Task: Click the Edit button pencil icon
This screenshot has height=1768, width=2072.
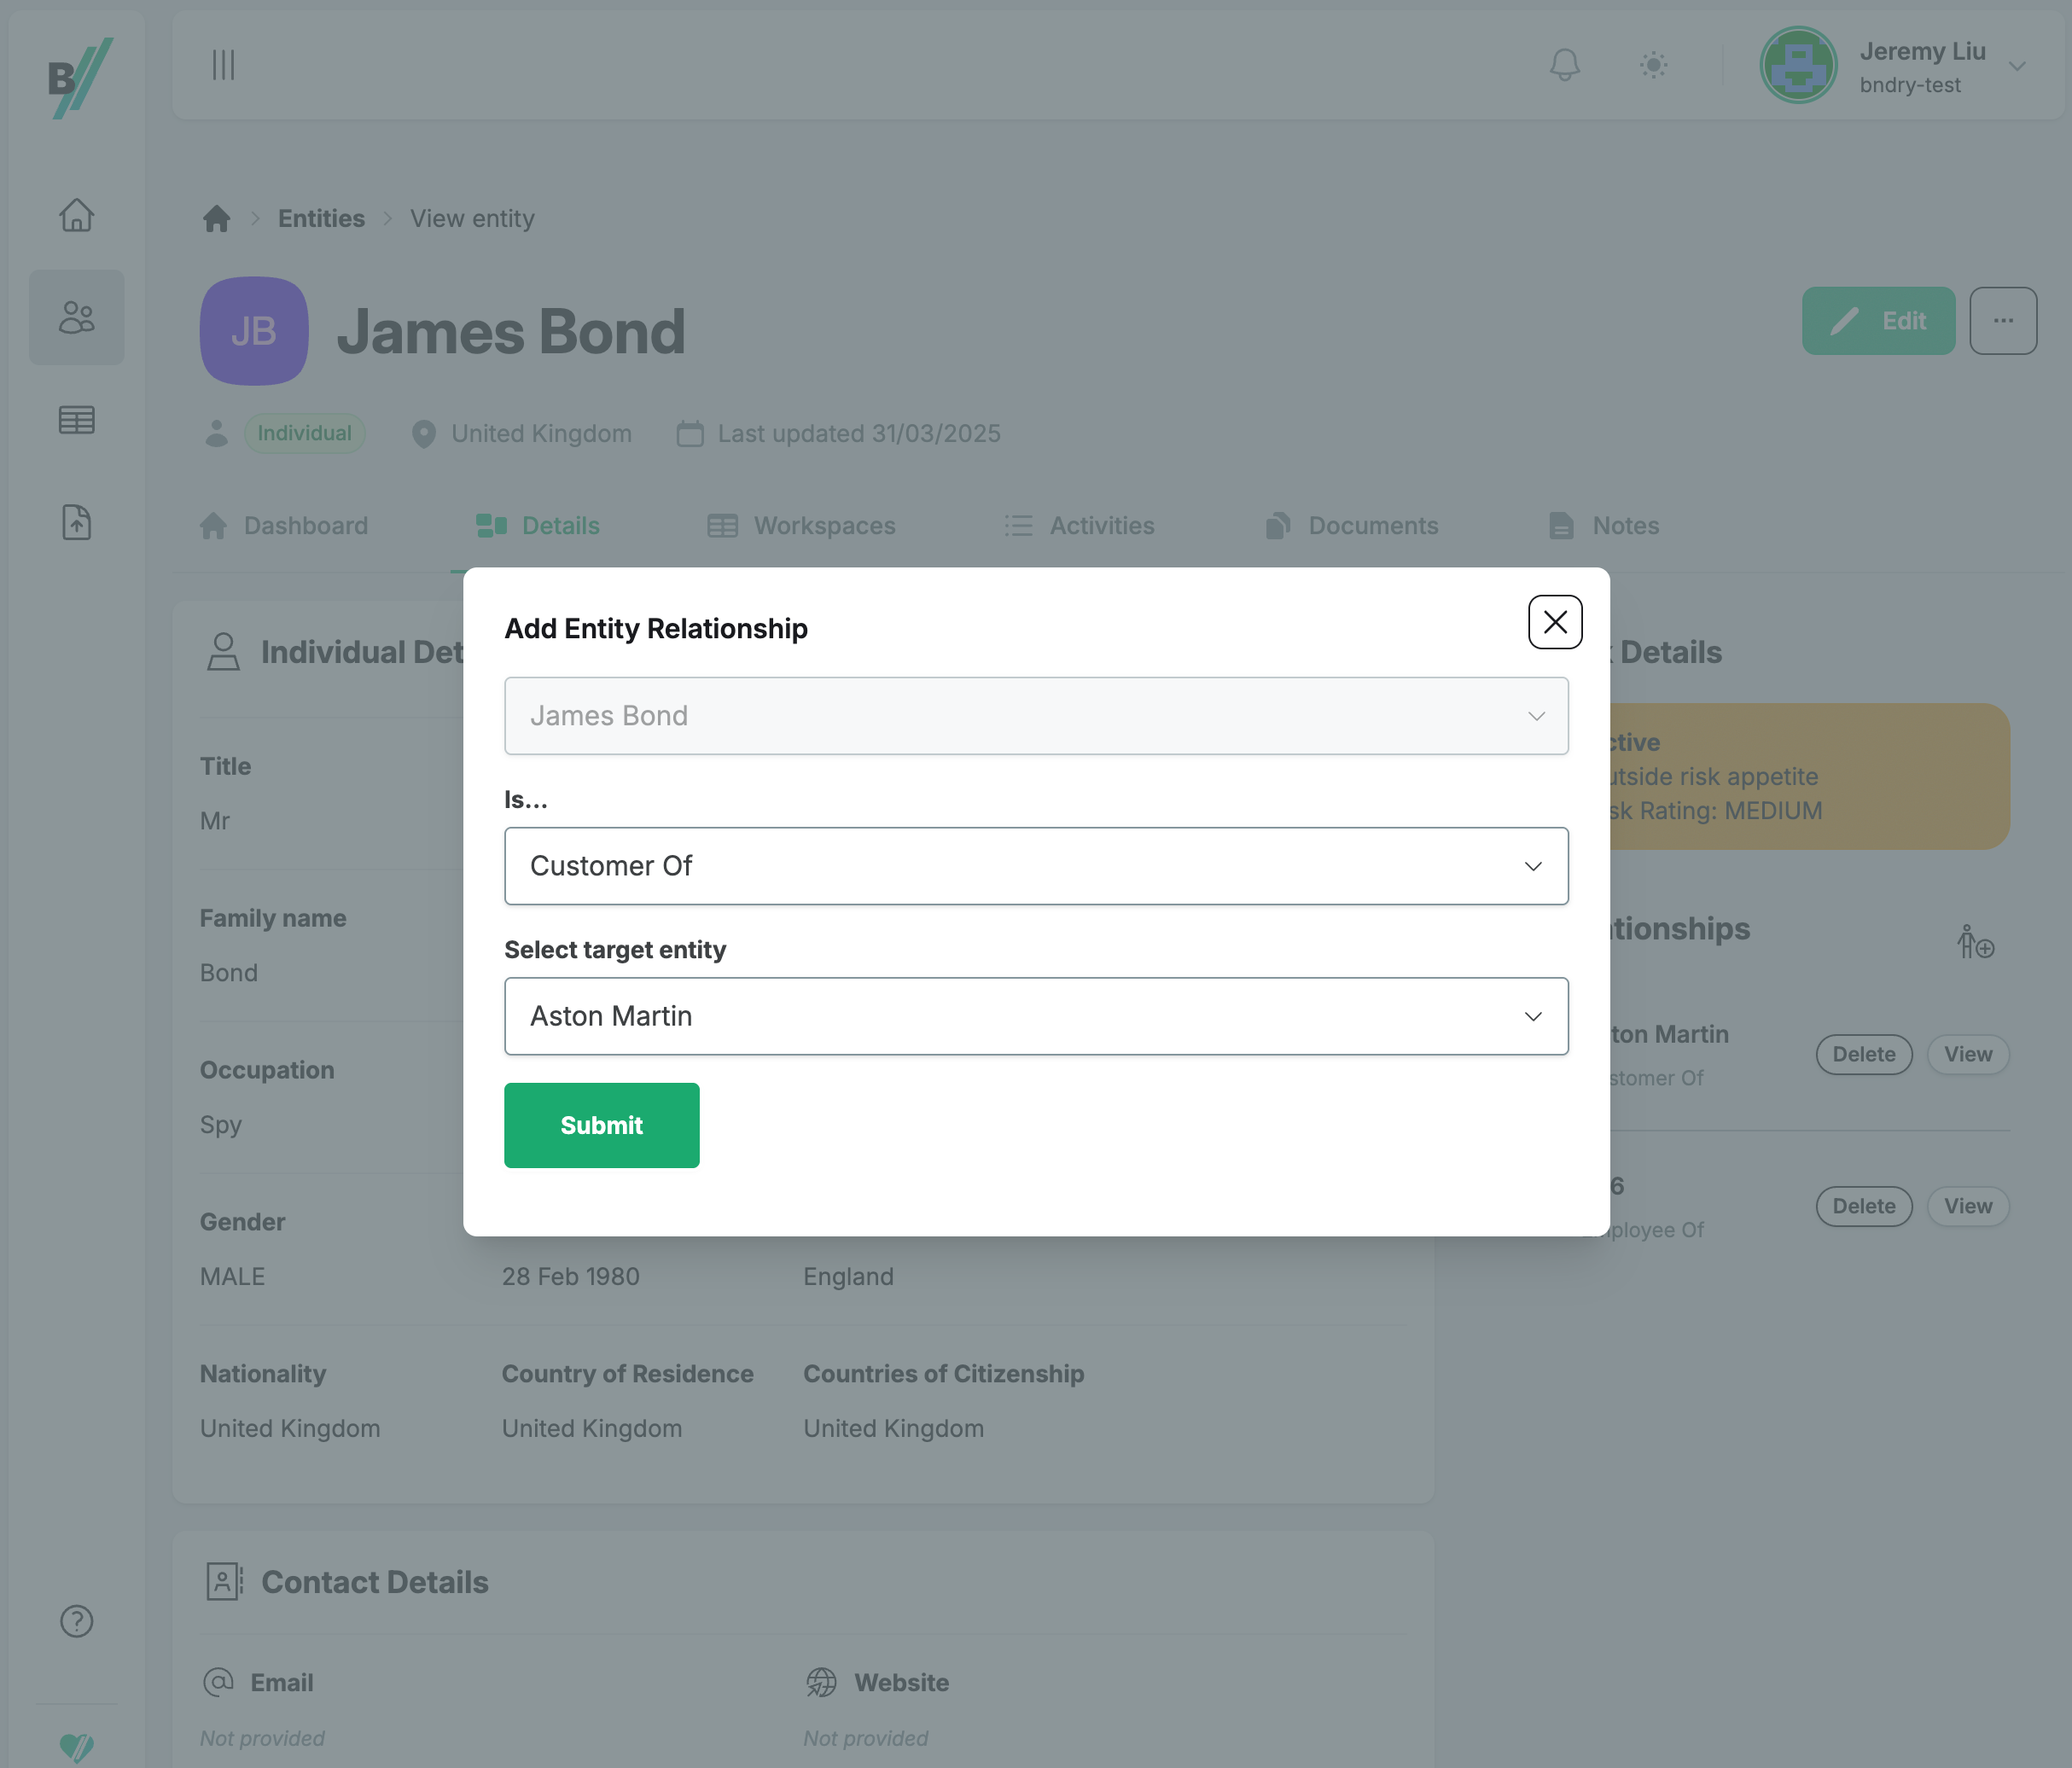Action: pos(1844,321)
